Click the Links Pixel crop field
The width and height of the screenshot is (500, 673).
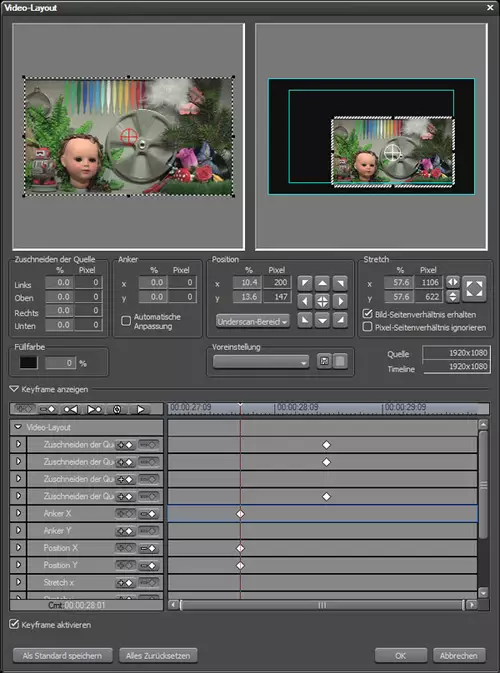pos(88,282)
